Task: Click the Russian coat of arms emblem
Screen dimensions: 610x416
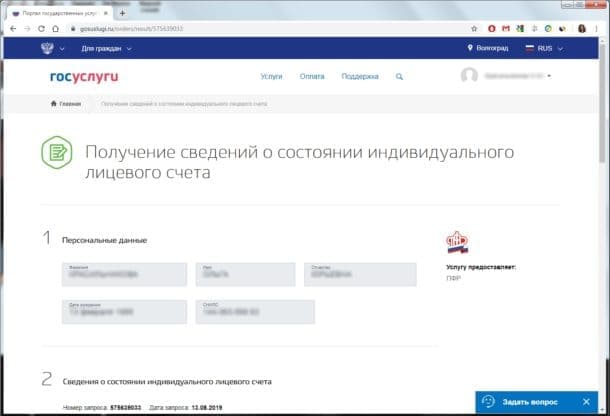Action: pyautogui.click(x=46, y=48)
